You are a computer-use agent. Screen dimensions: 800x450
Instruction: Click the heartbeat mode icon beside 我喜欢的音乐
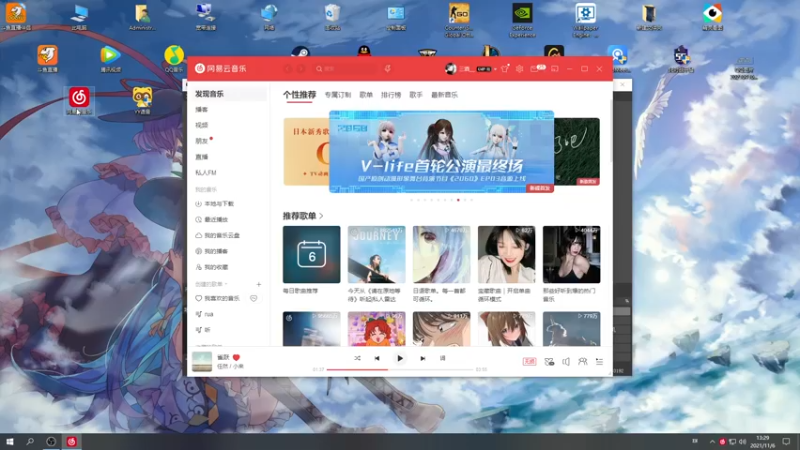254,298
